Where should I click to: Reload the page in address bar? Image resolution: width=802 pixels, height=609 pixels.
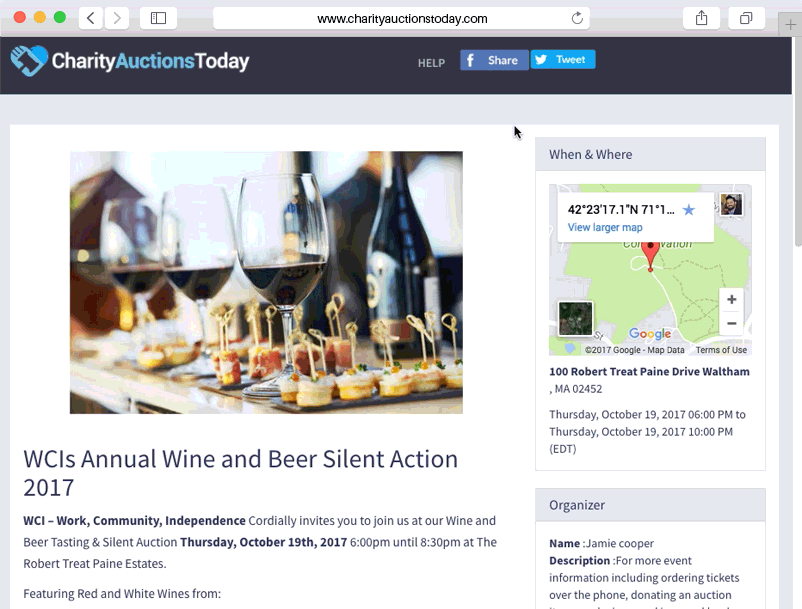click(577, 18)
